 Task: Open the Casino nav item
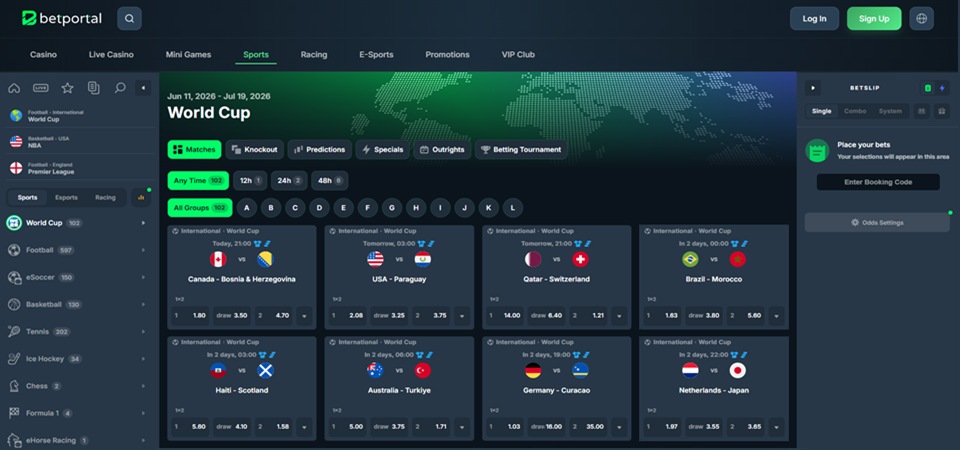click(43, 54)
